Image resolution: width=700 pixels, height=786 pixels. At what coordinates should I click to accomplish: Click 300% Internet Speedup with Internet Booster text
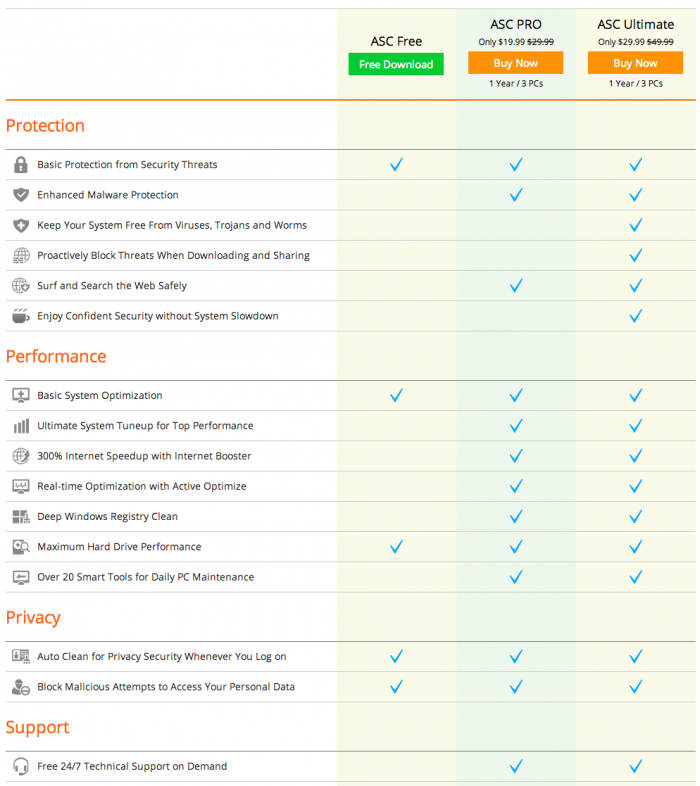[144, 456]
